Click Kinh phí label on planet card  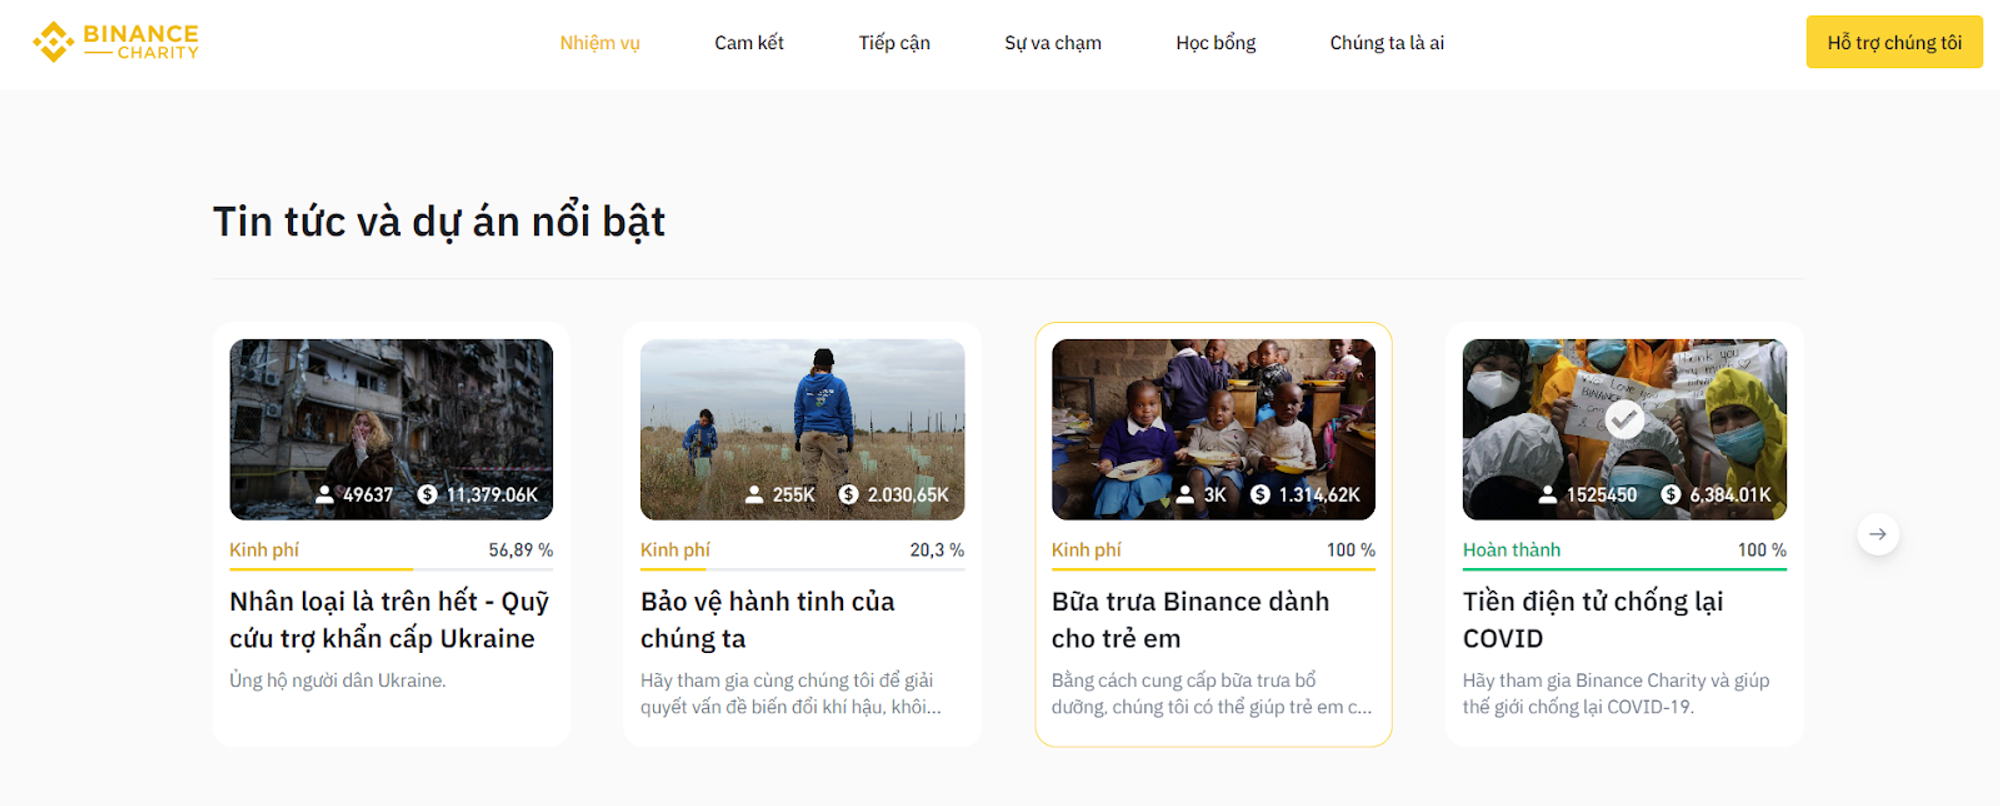coord(675,550)
